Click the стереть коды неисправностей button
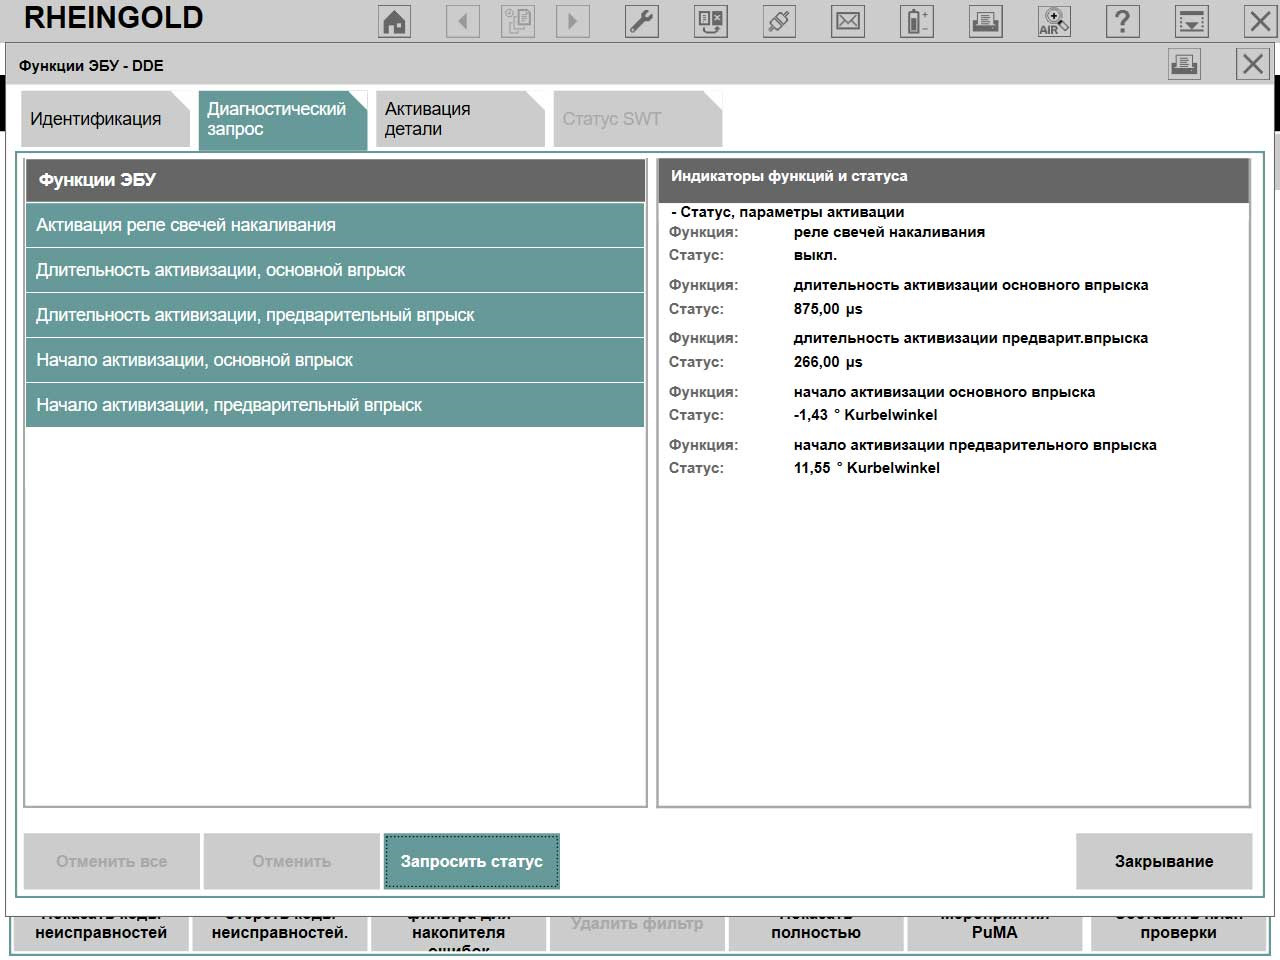Image resolution: width=1280 pixels, height=960 pixels. (x=280, y=933)
